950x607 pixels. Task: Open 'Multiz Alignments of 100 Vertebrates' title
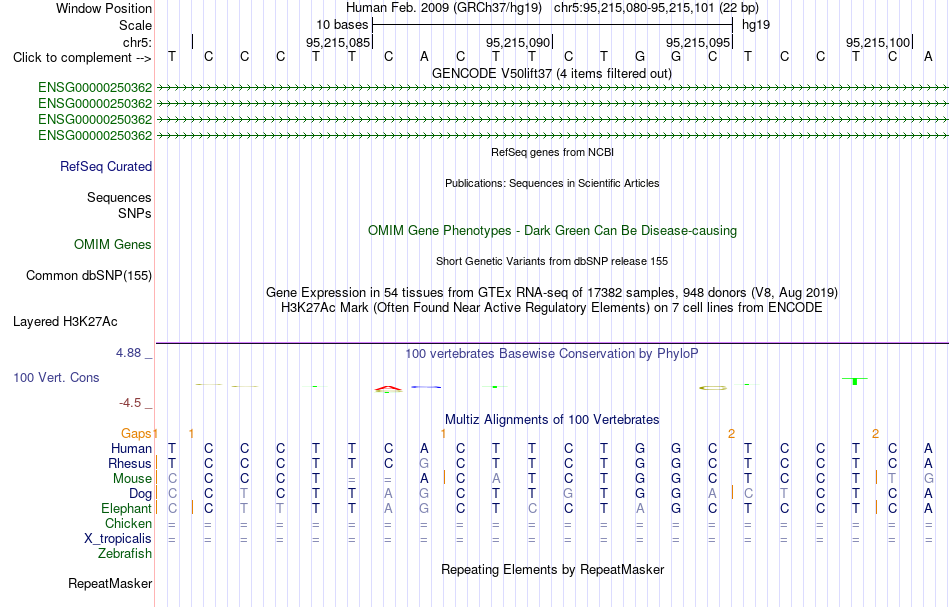[552, 419]
